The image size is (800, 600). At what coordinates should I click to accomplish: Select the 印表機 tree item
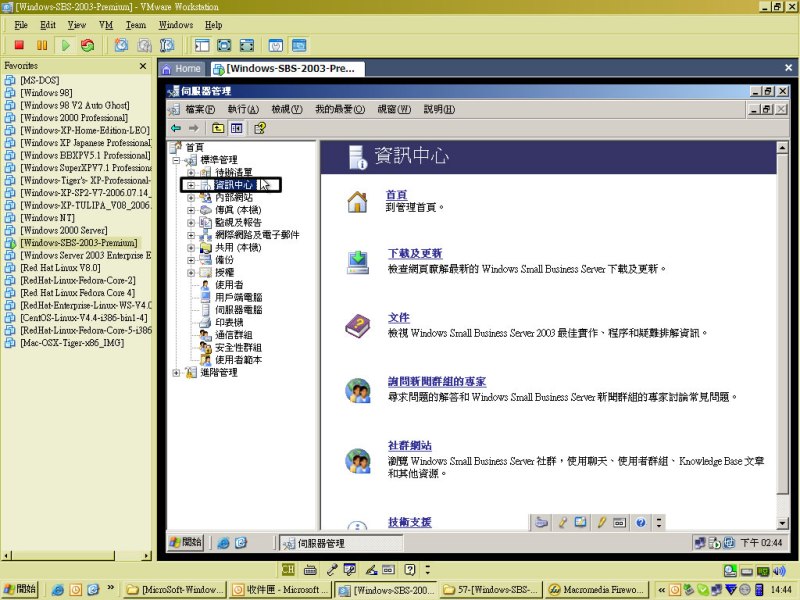[x=229, y=323]
